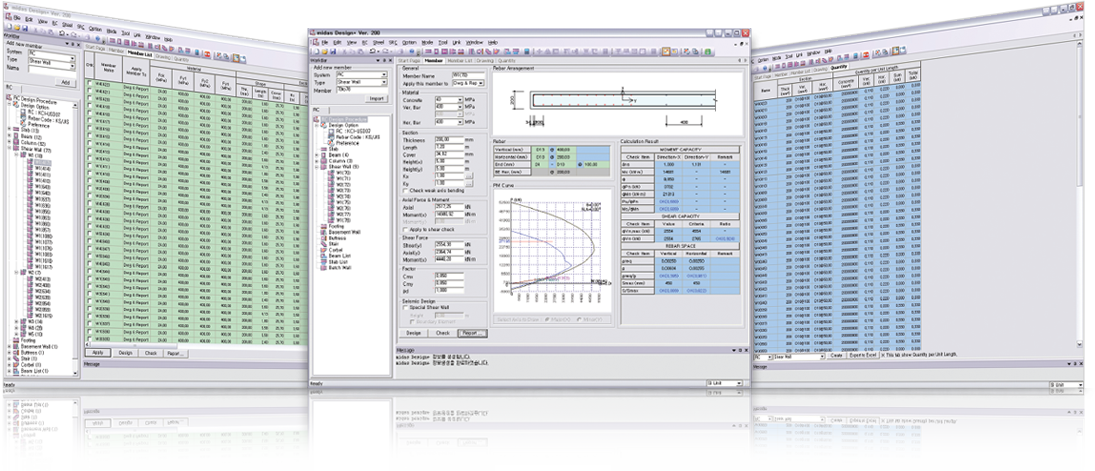The image size is (1095, 471).
Task: Click Export to Excel button in right window
Action: pyautogui.click(x=863, y=355)
